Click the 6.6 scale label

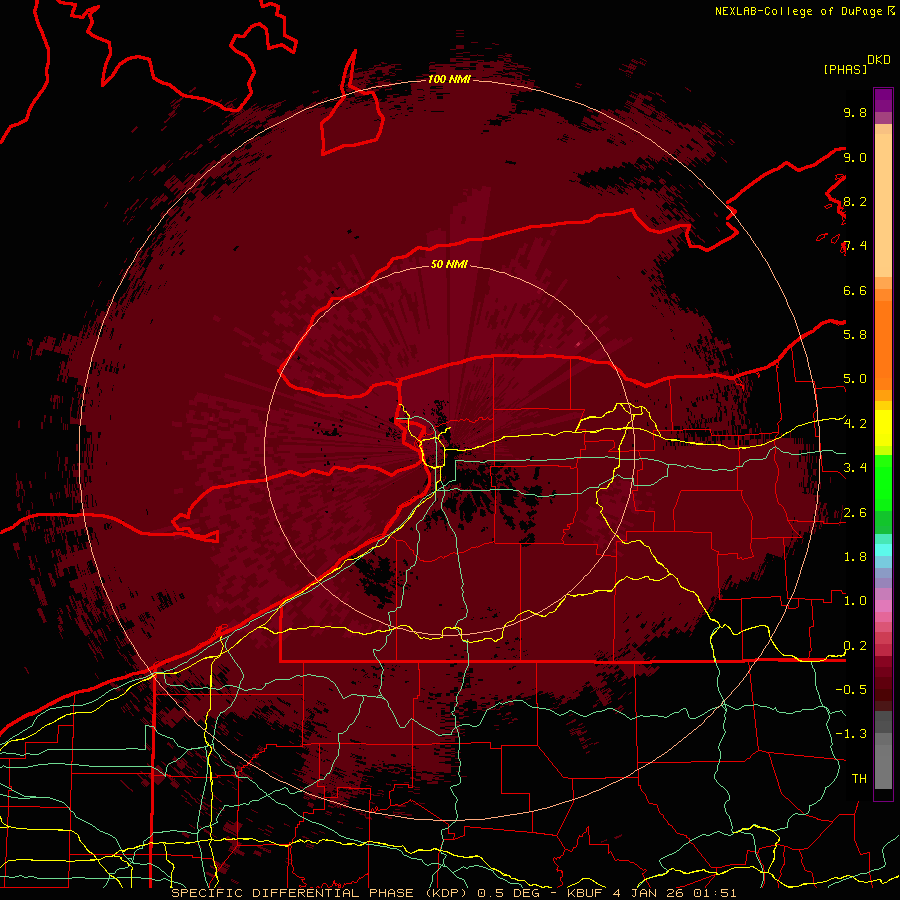855,290
